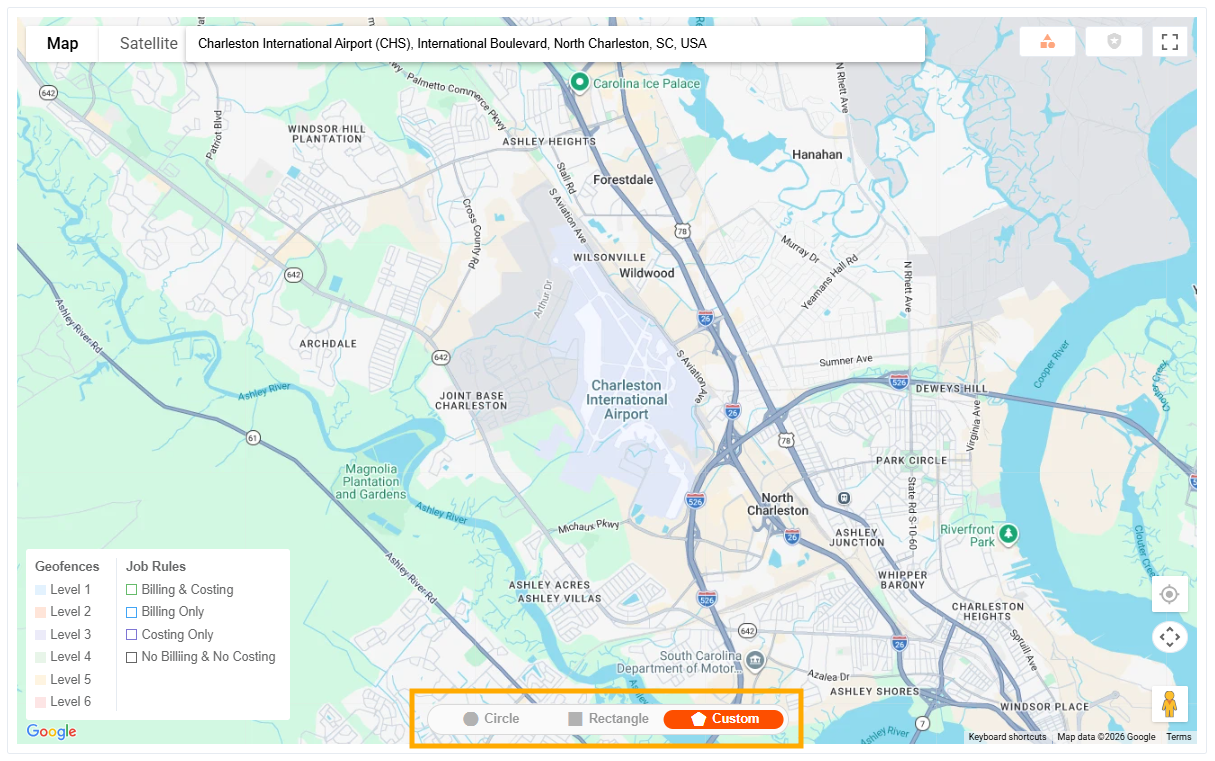Click the CHARLESTON HEIGHTS map label
Screen dimensions: 1215x761
click(x=988, y=611)
